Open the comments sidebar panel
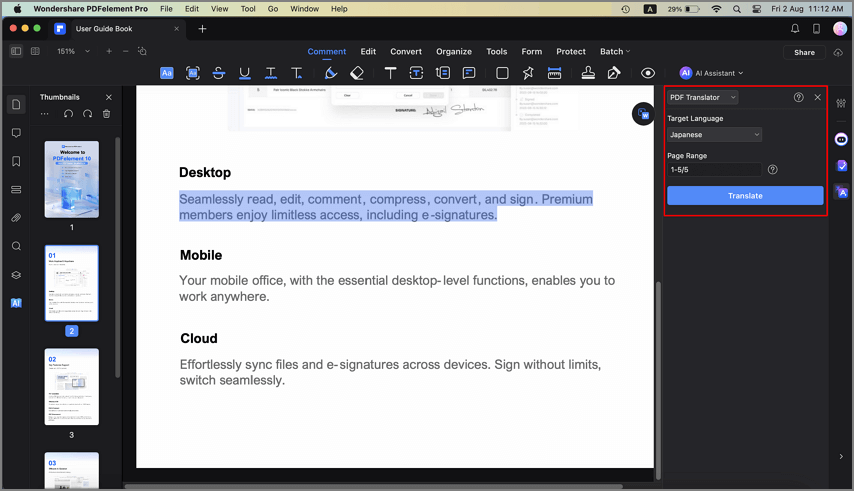The image size is (854, 491). pyautogui.click(x=16, y=133)
